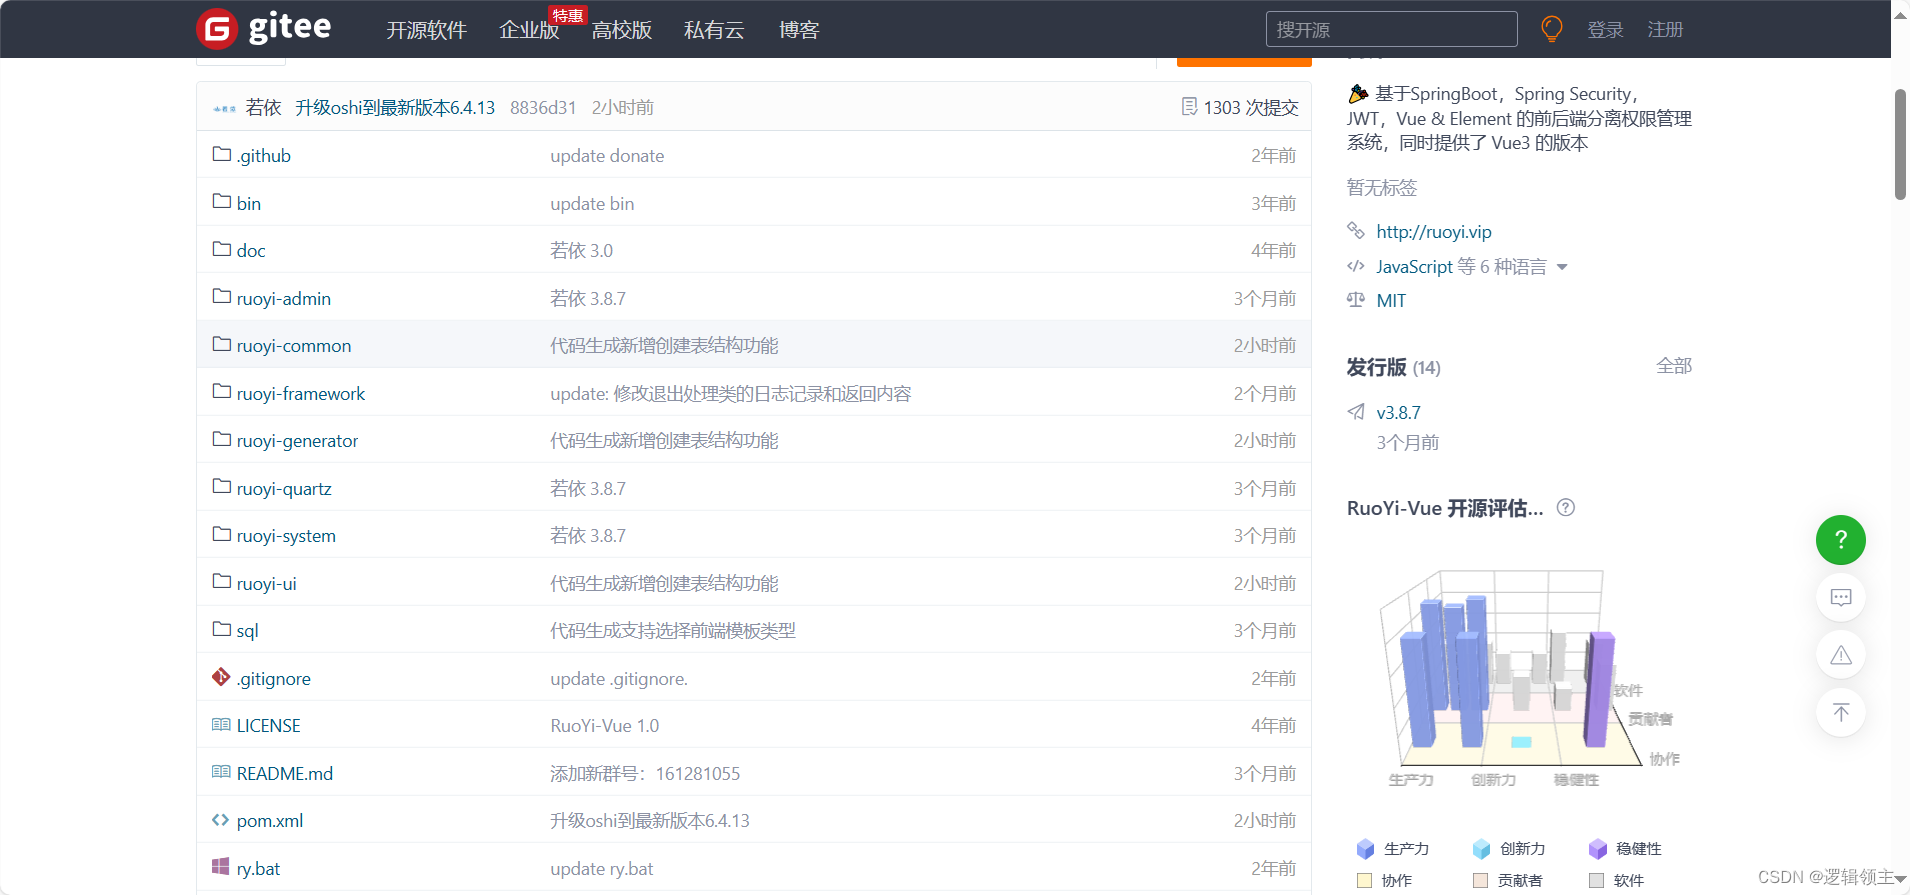
Task: Click the ruoyi-framework folder icon
Action: [x=221, y=392]
